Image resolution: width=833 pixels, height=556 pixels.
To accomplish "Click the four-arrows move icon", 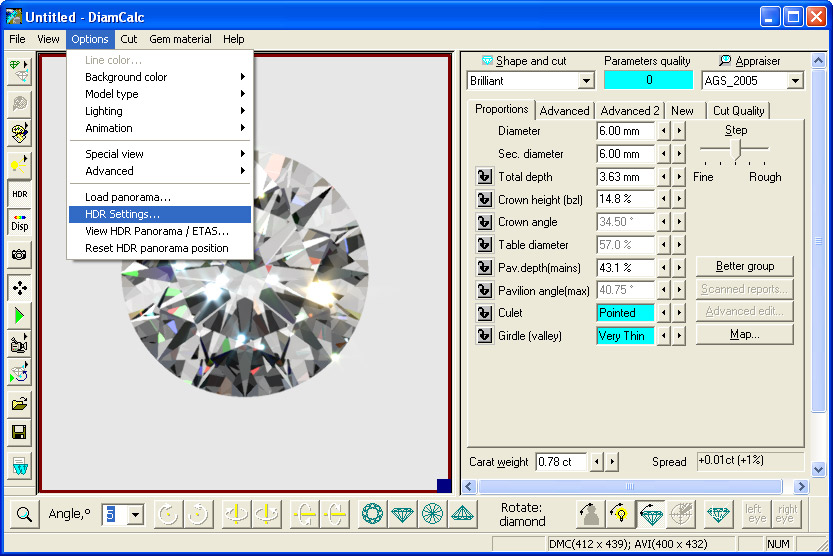I will pos(20,288).
